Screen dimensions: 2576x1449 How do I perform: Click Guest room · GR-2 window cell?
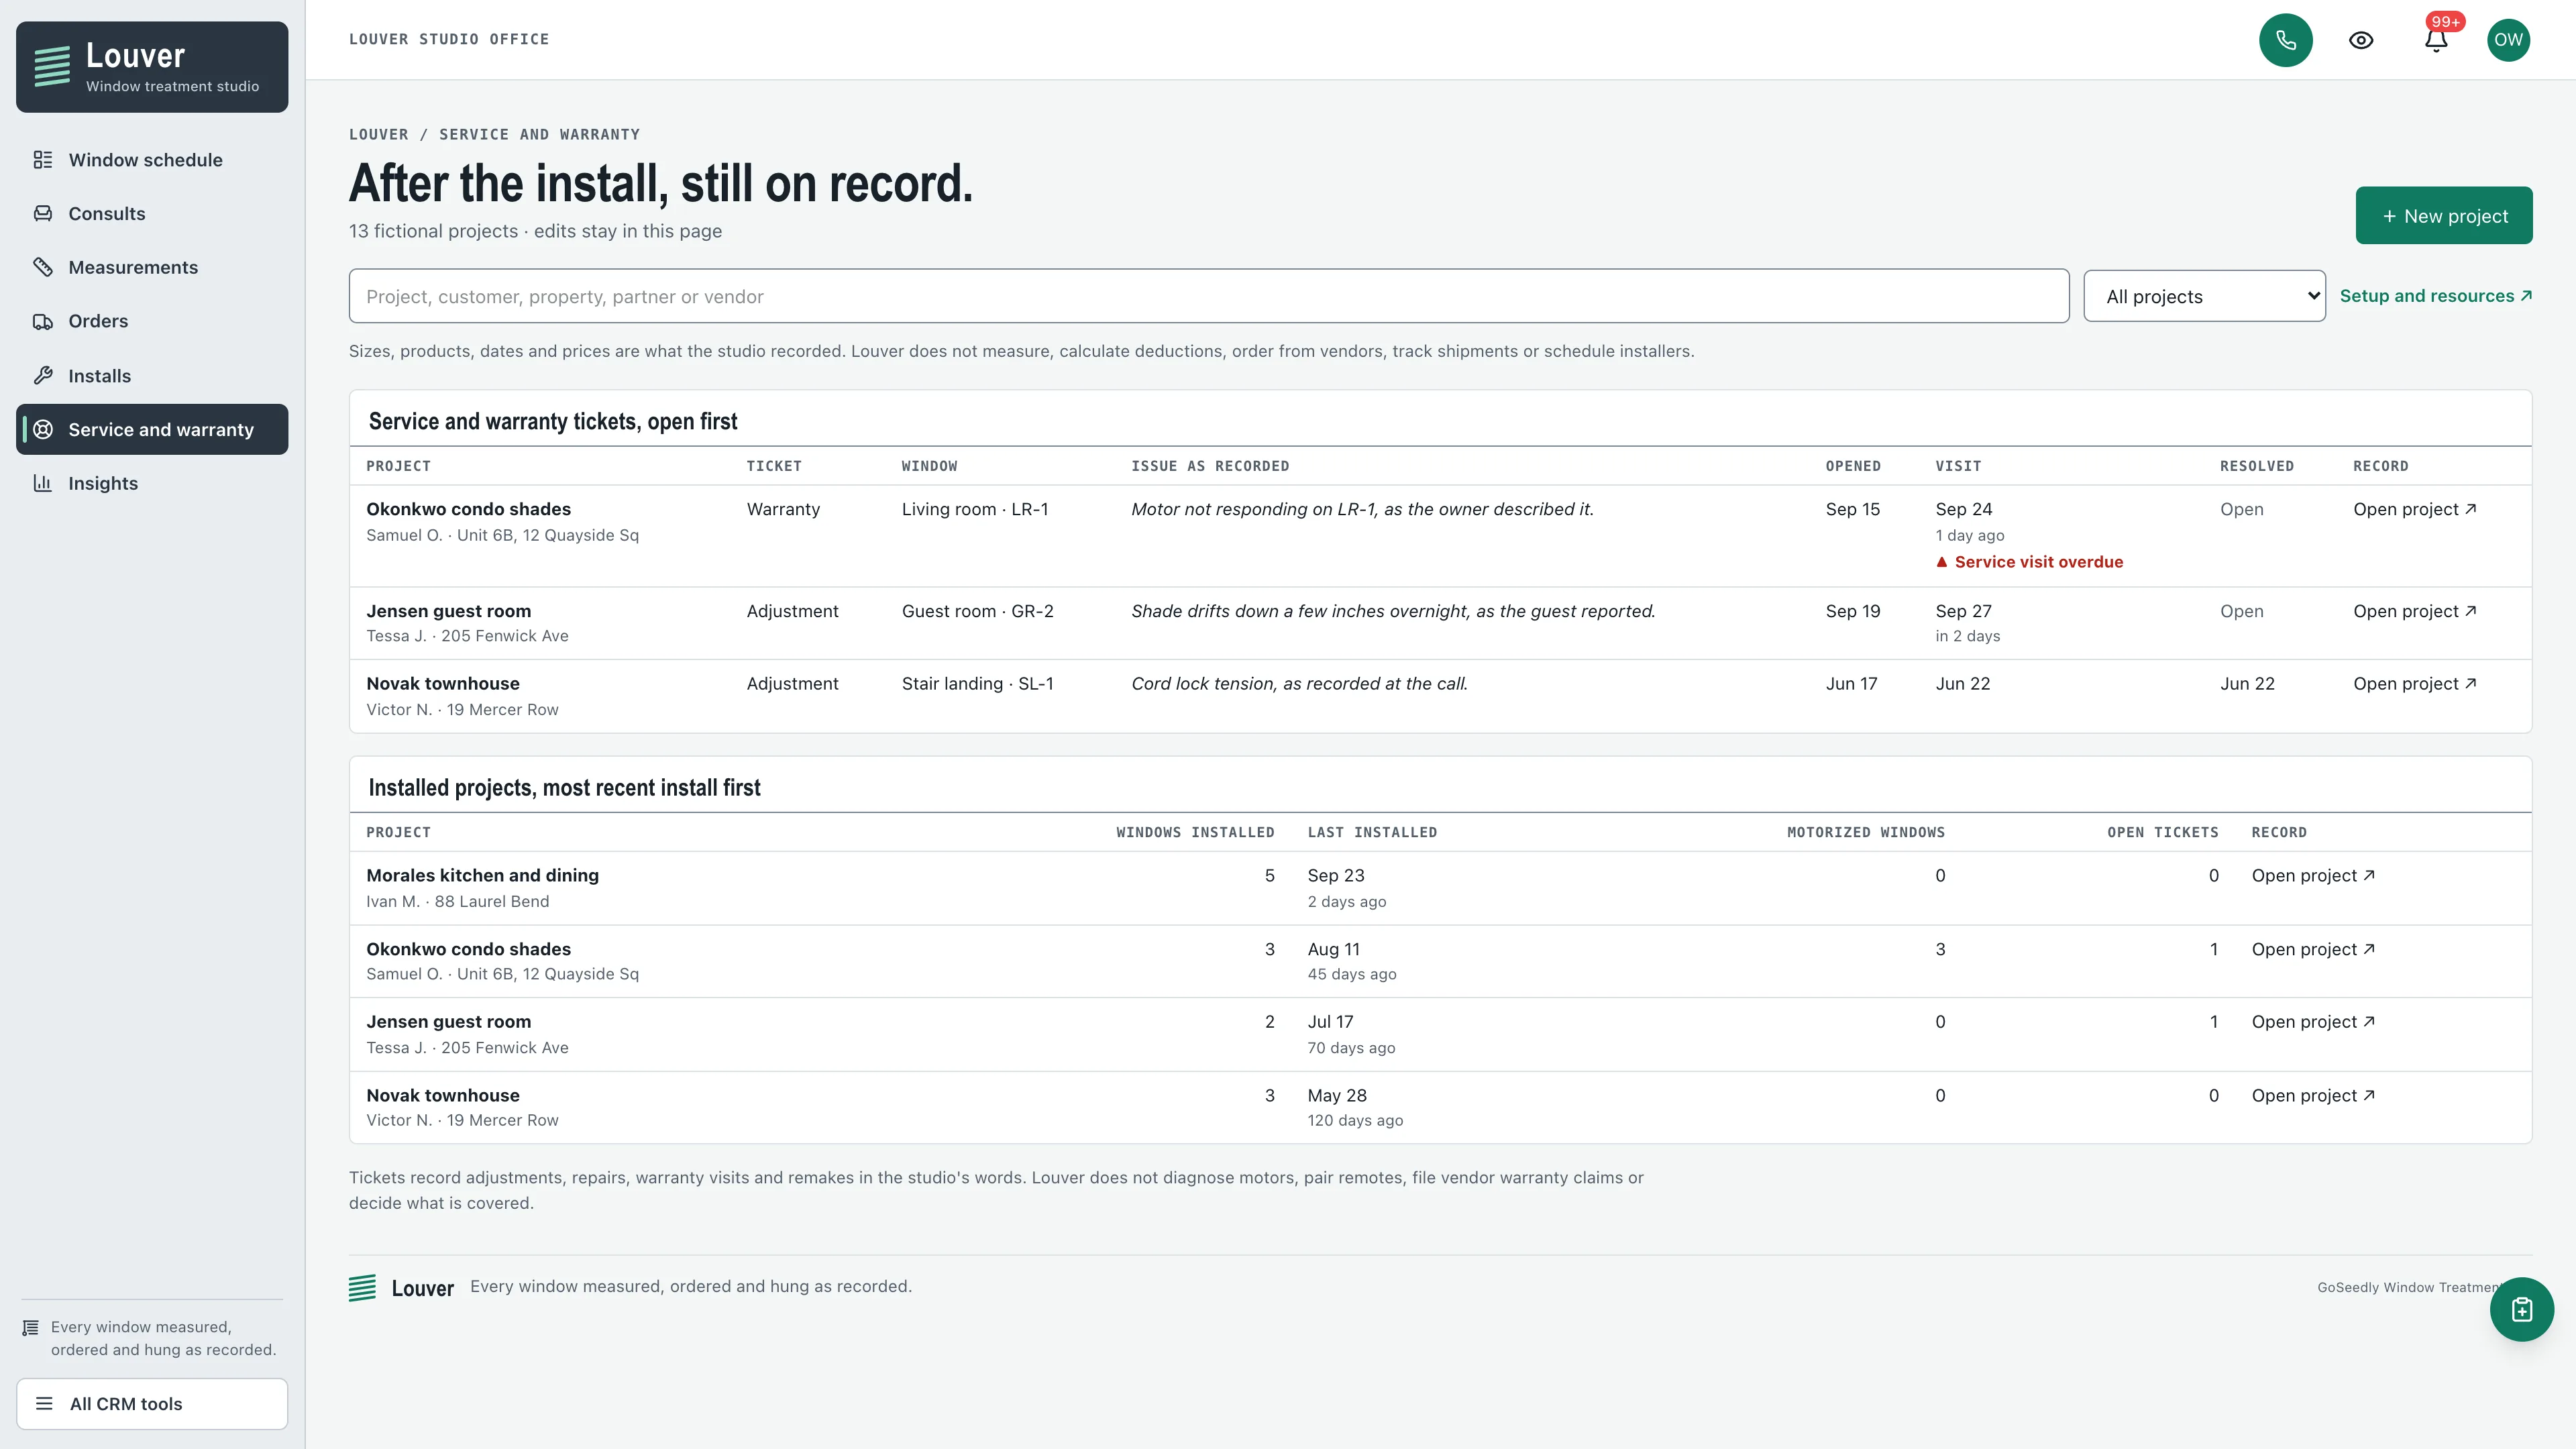[x=977, y=611]
